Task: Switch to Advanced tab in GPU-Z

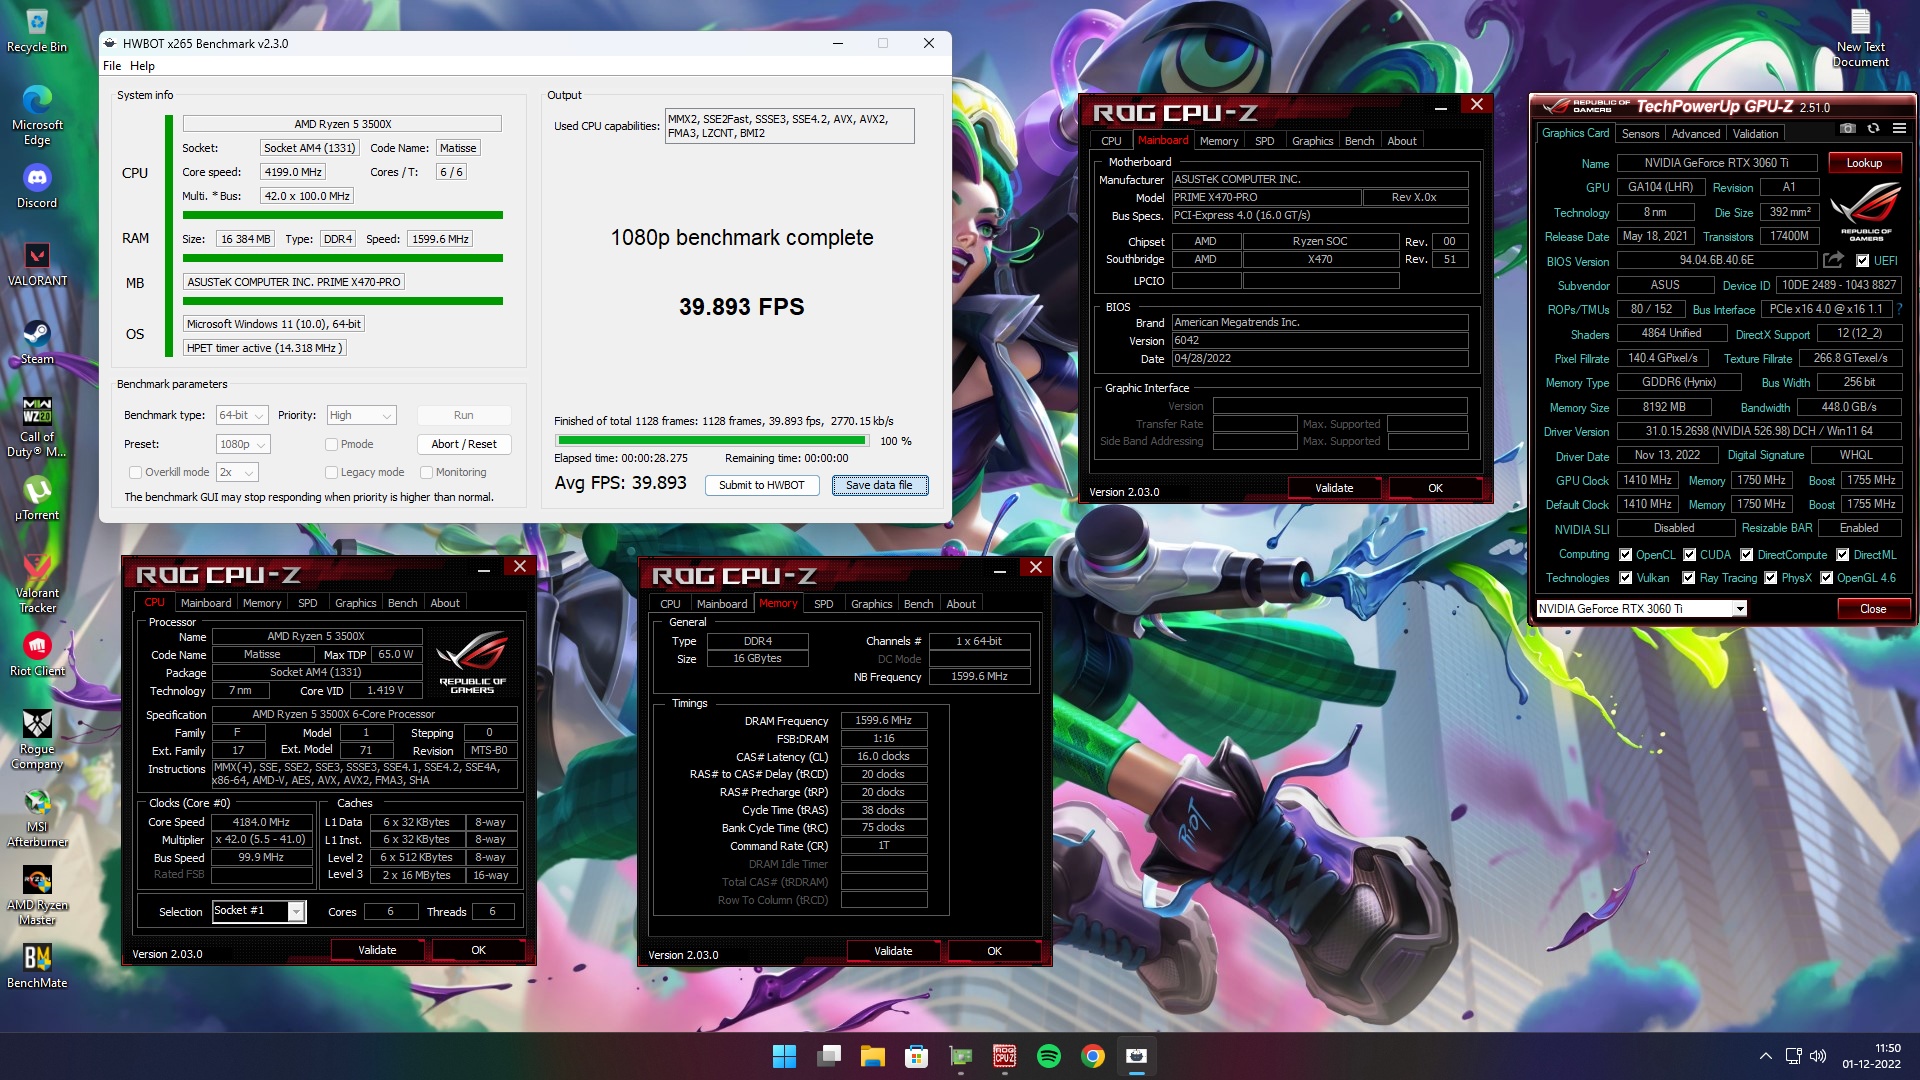Action: 1696,133
